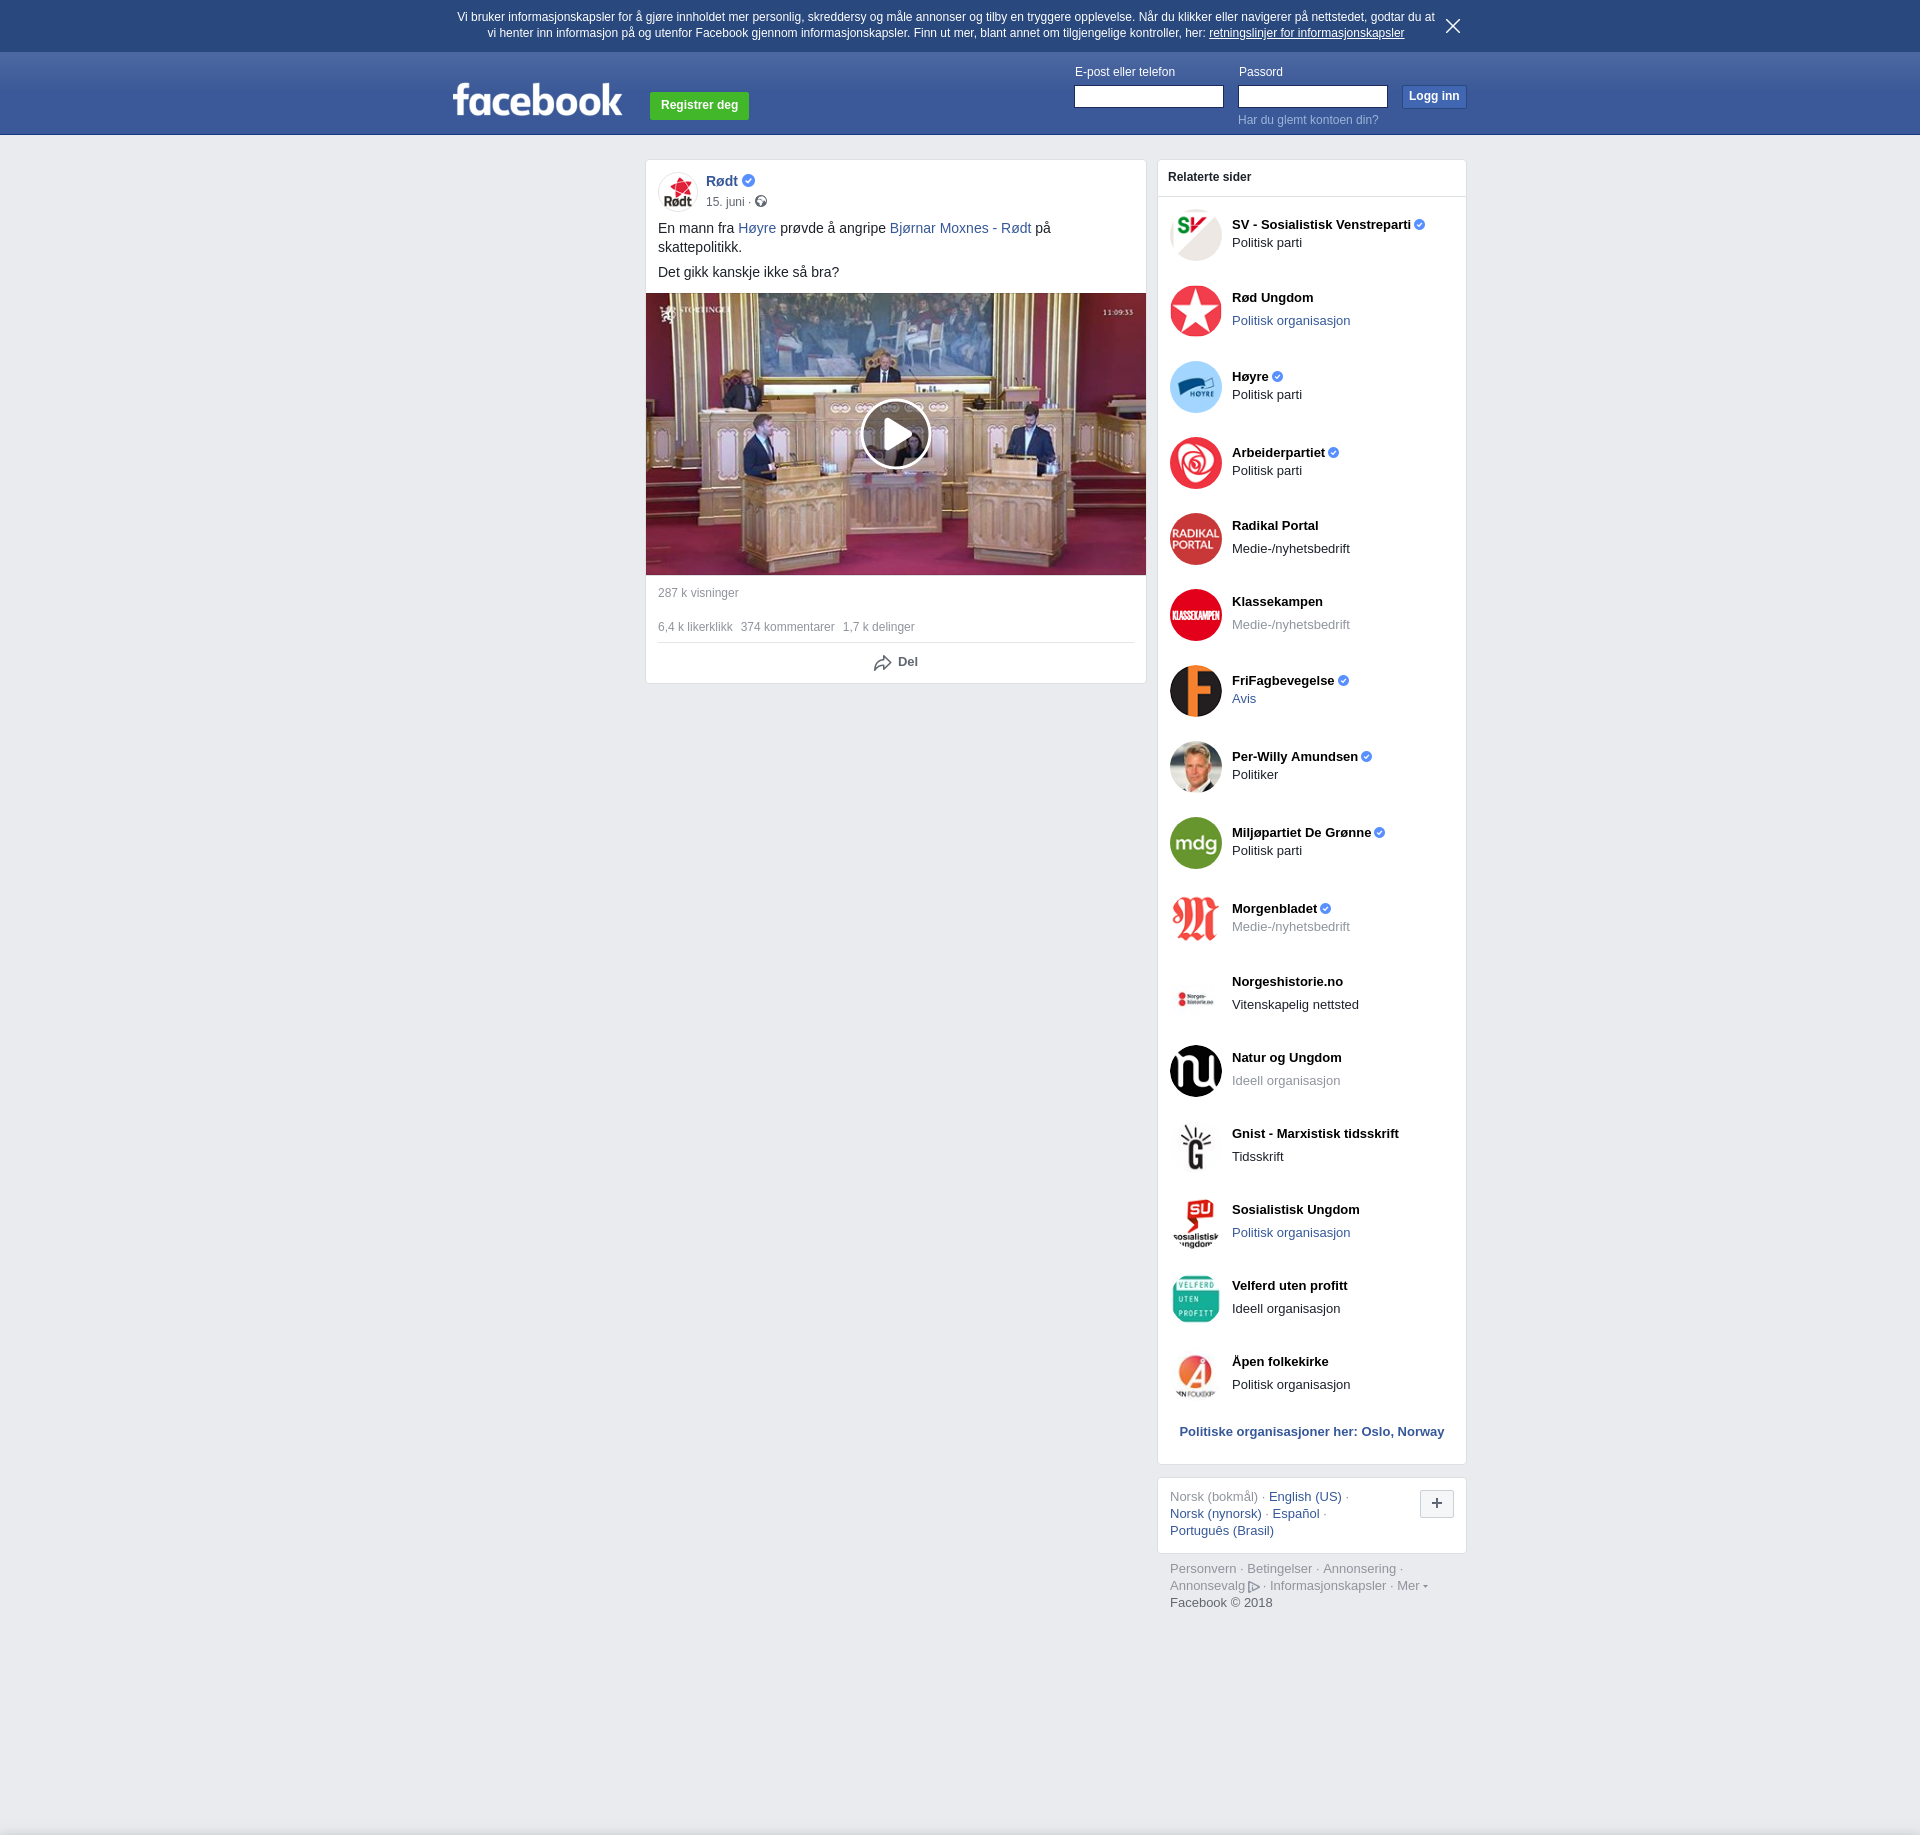Open the Høyre page logo in sidebar
Screen dimensions: 1920x1835
[1195, 387]
